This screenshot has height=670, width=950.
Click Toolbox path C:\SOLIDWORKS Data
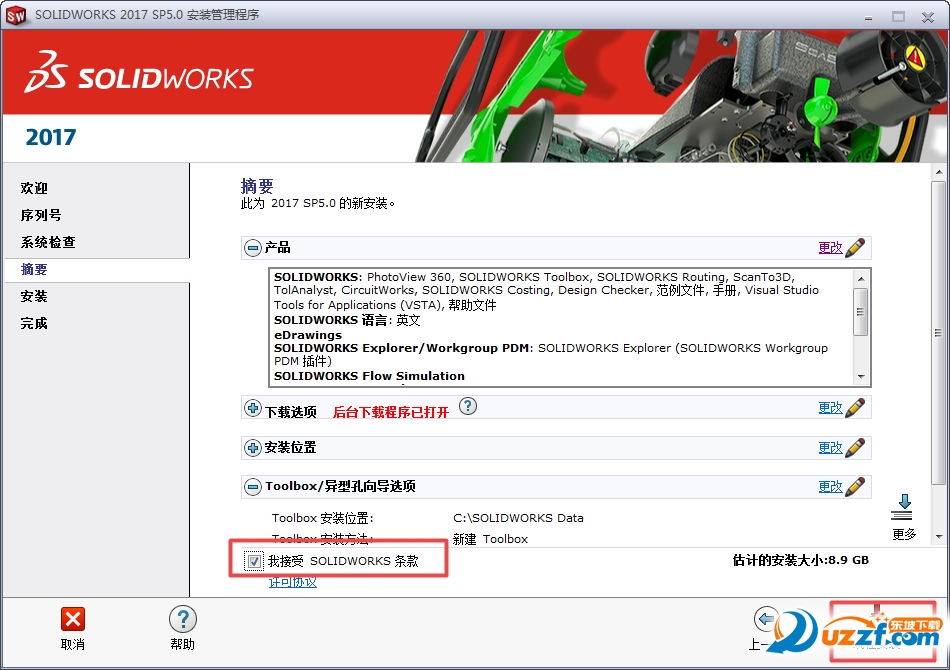(x=518, y=518)
